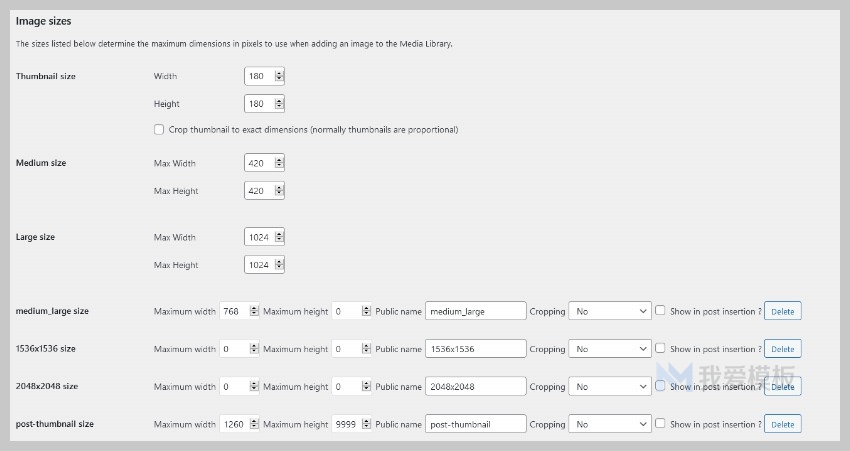
Task: Open the Cropping dropdown for 2048x2048
Action: click(610, 386)
